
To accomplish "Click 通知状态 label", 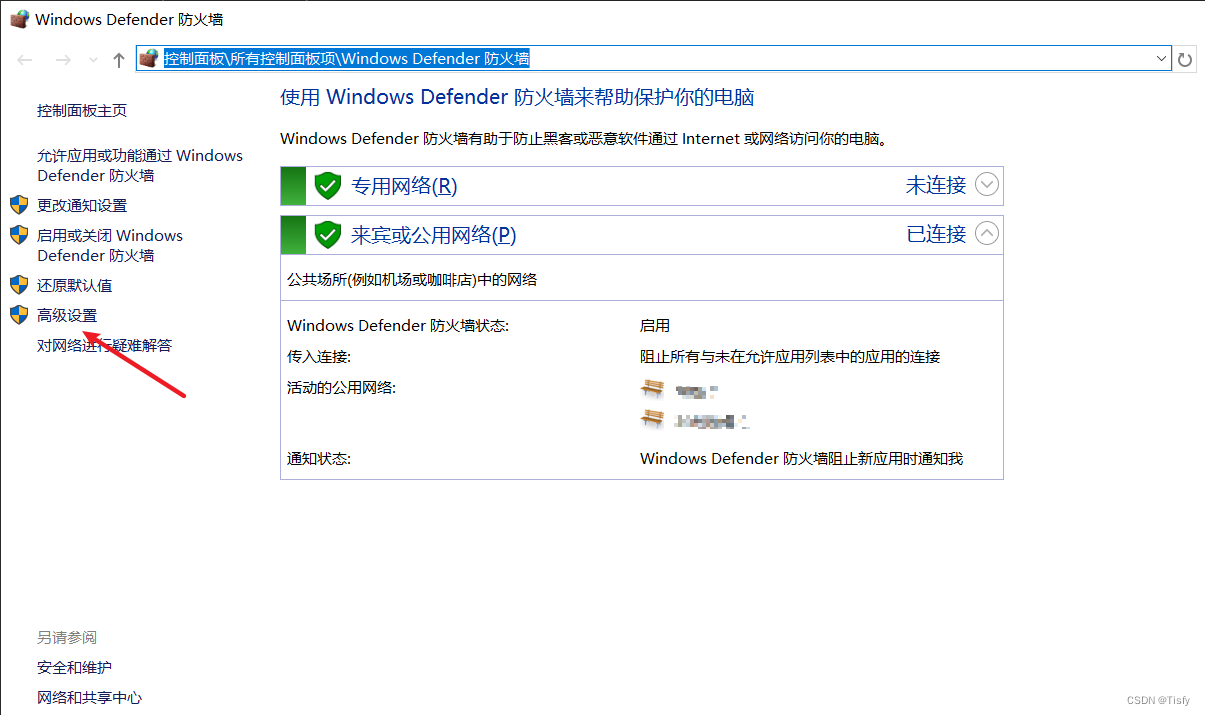I will [319, 459].
